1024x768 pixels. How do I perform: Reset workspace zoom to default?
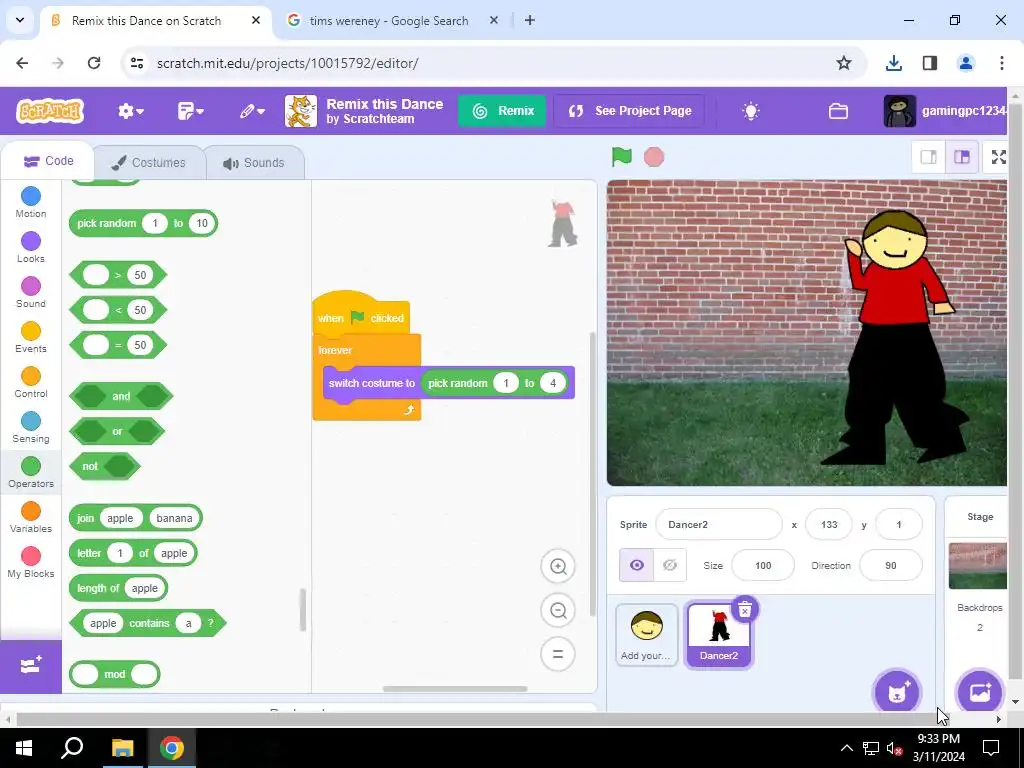(558, 654)
